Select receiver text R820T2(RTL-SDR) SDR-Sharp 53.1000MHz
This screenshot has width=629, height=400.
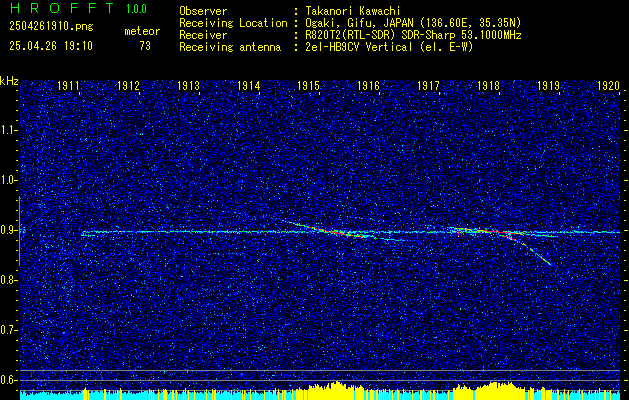(x=413, y=35)
